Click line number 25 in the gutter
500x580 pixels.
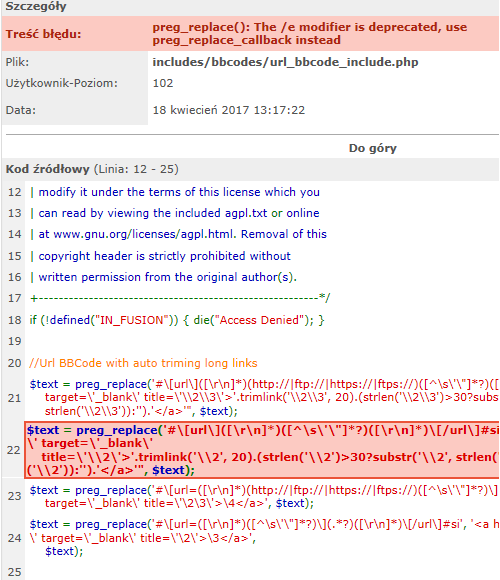tap(14, 572)
